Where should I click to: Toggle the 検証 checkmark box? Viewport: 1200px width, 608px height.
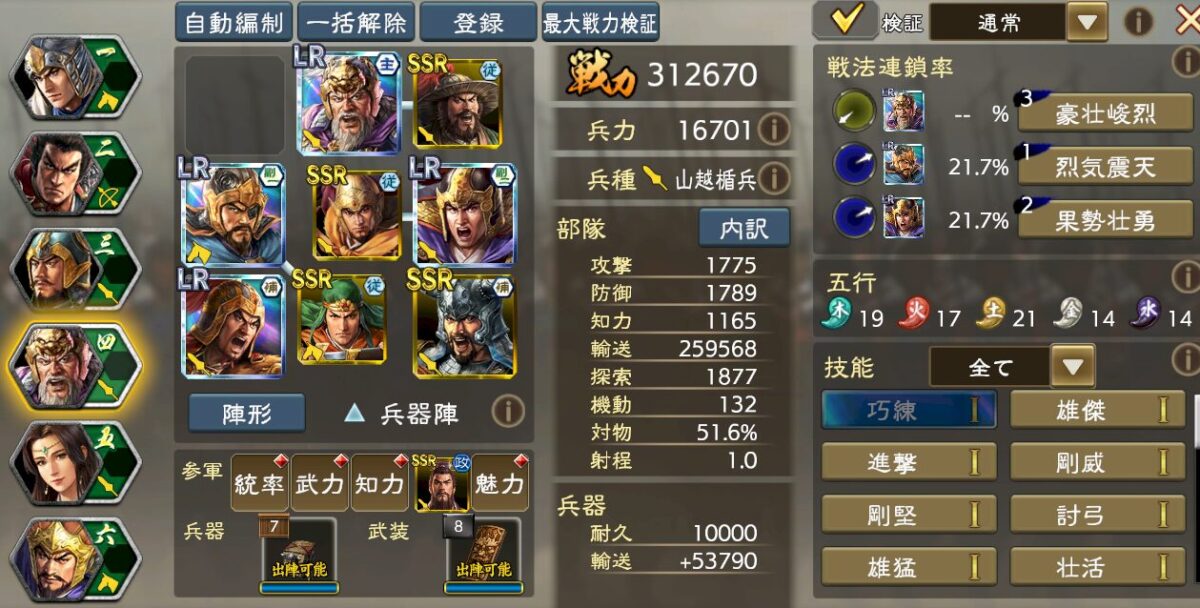click(x=845, y=20)
